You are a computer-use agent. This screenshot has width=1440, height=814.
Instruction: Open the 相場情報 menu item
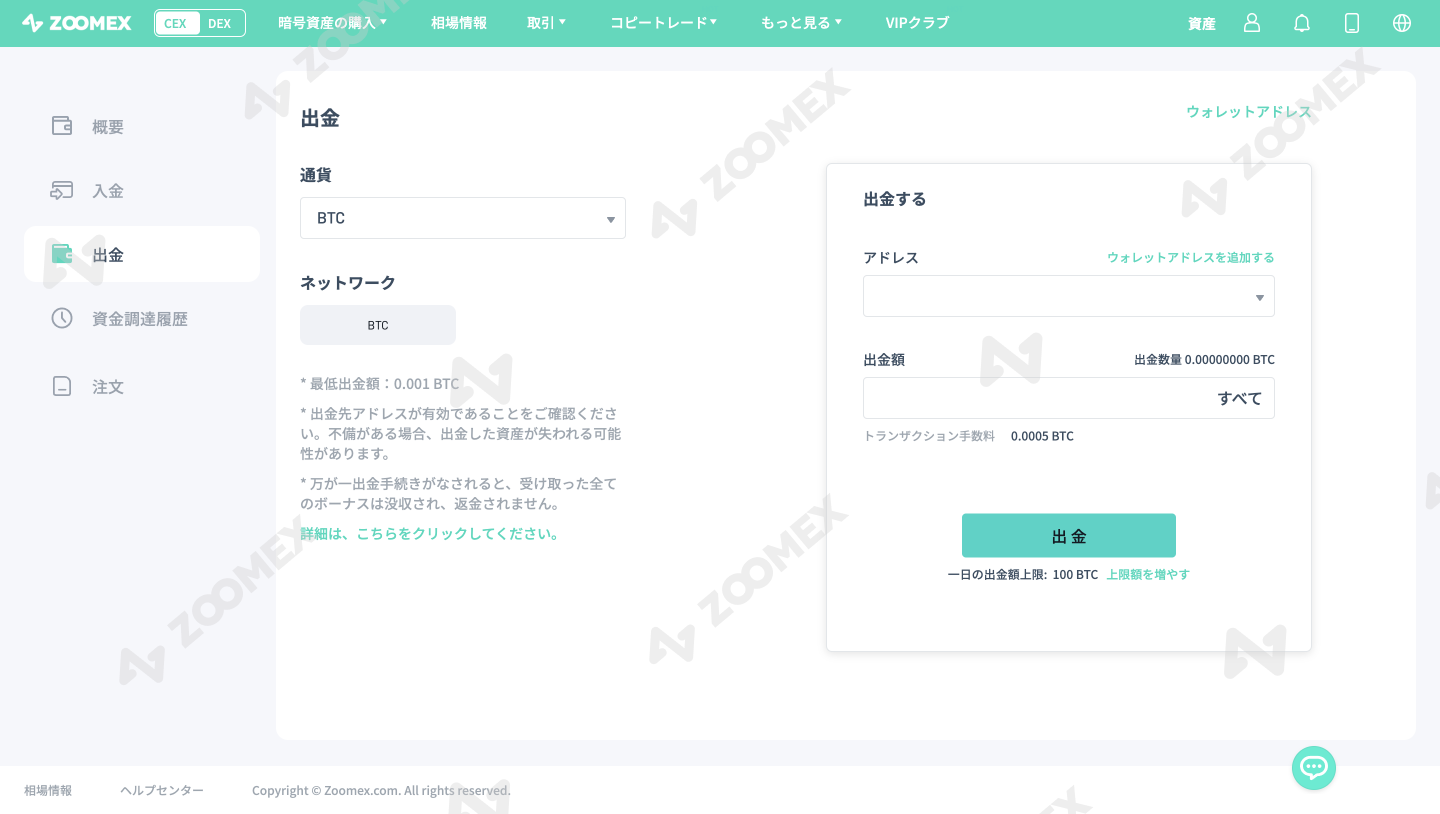(x=458, y=22)
